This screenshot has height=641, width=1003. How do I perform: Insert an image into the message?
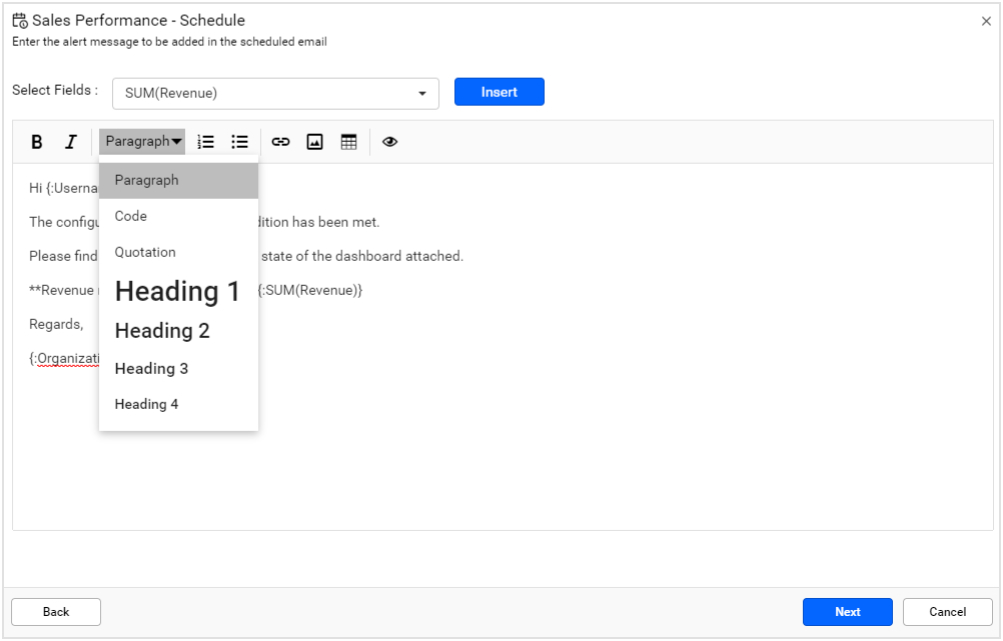click(x=315, y=141)
